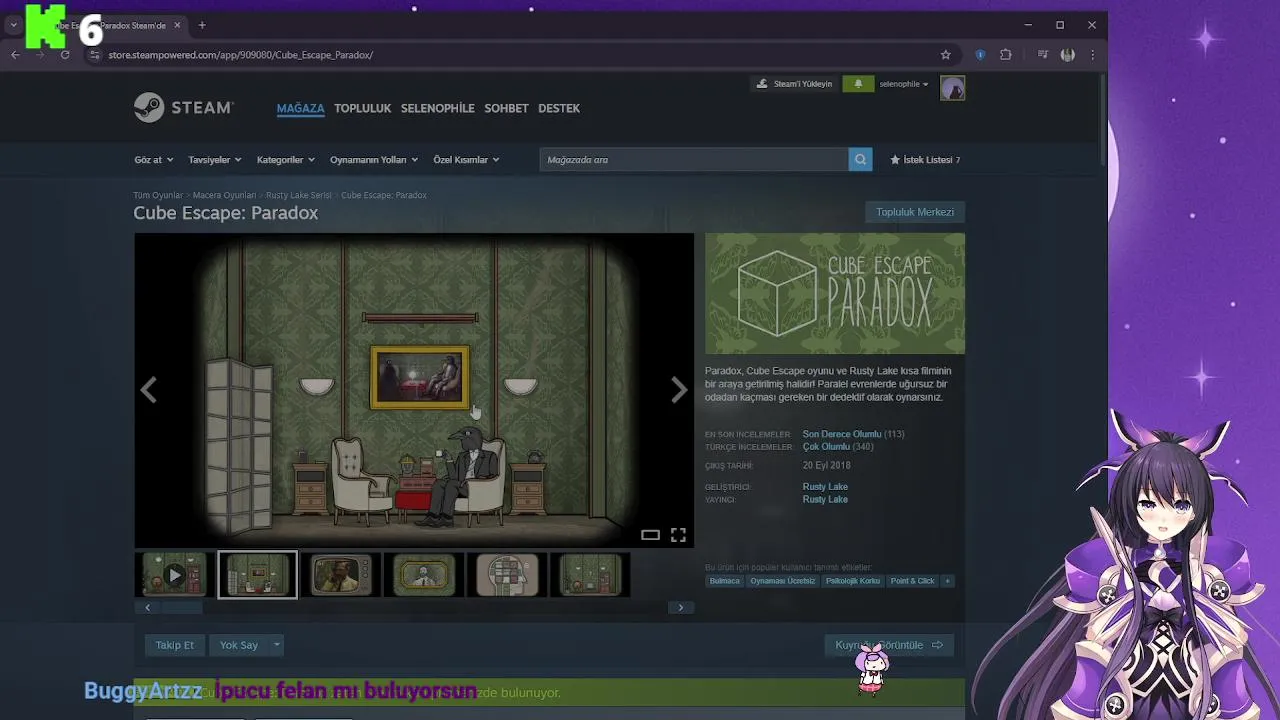Click the page vertical scrollbar
This screenshot has height=720, width=1280.
coord(1103,120)
